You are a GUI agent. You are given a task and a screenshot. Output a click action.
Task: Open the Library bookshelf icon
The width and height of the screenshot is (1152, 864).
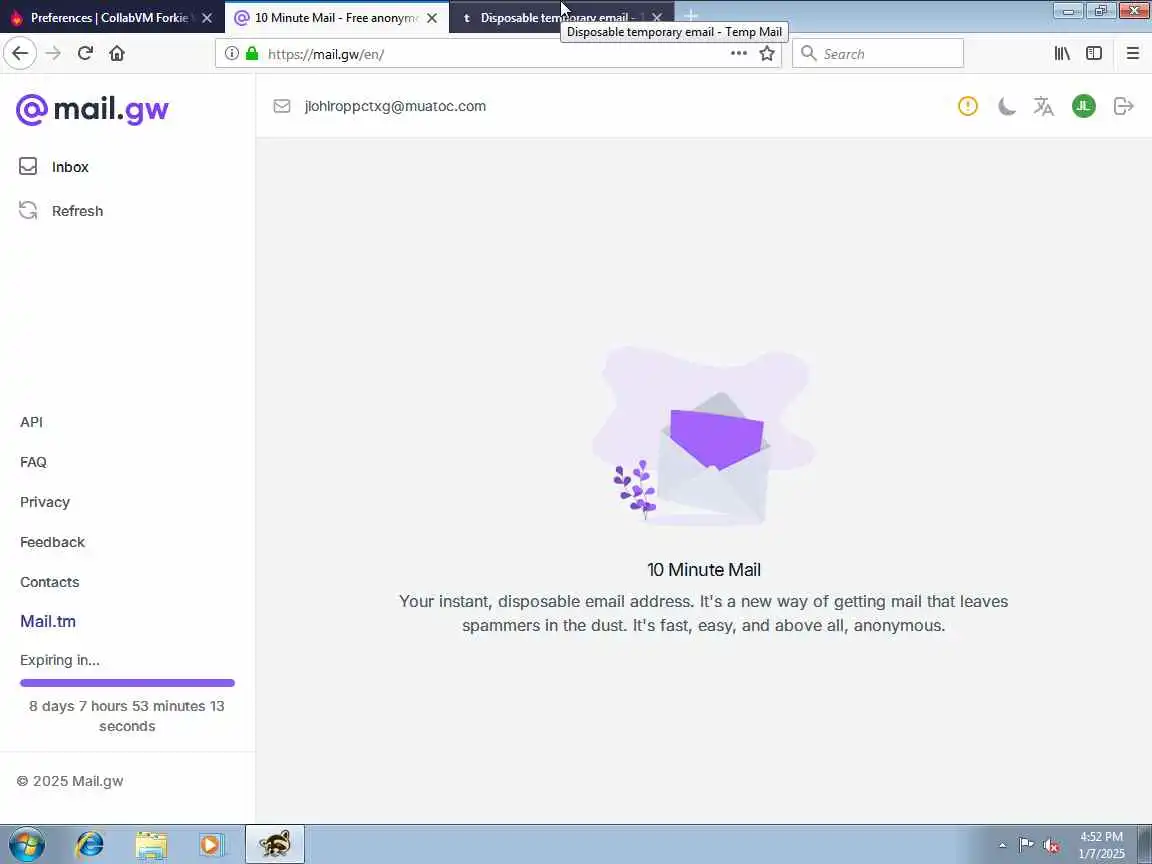click(1062, 54)
